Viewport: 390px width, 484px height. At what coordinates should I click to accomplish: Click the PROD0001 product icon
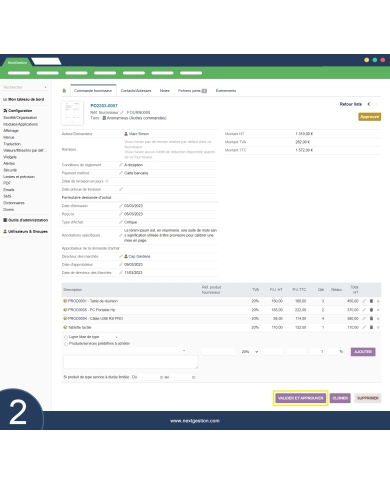pos(65,301)
